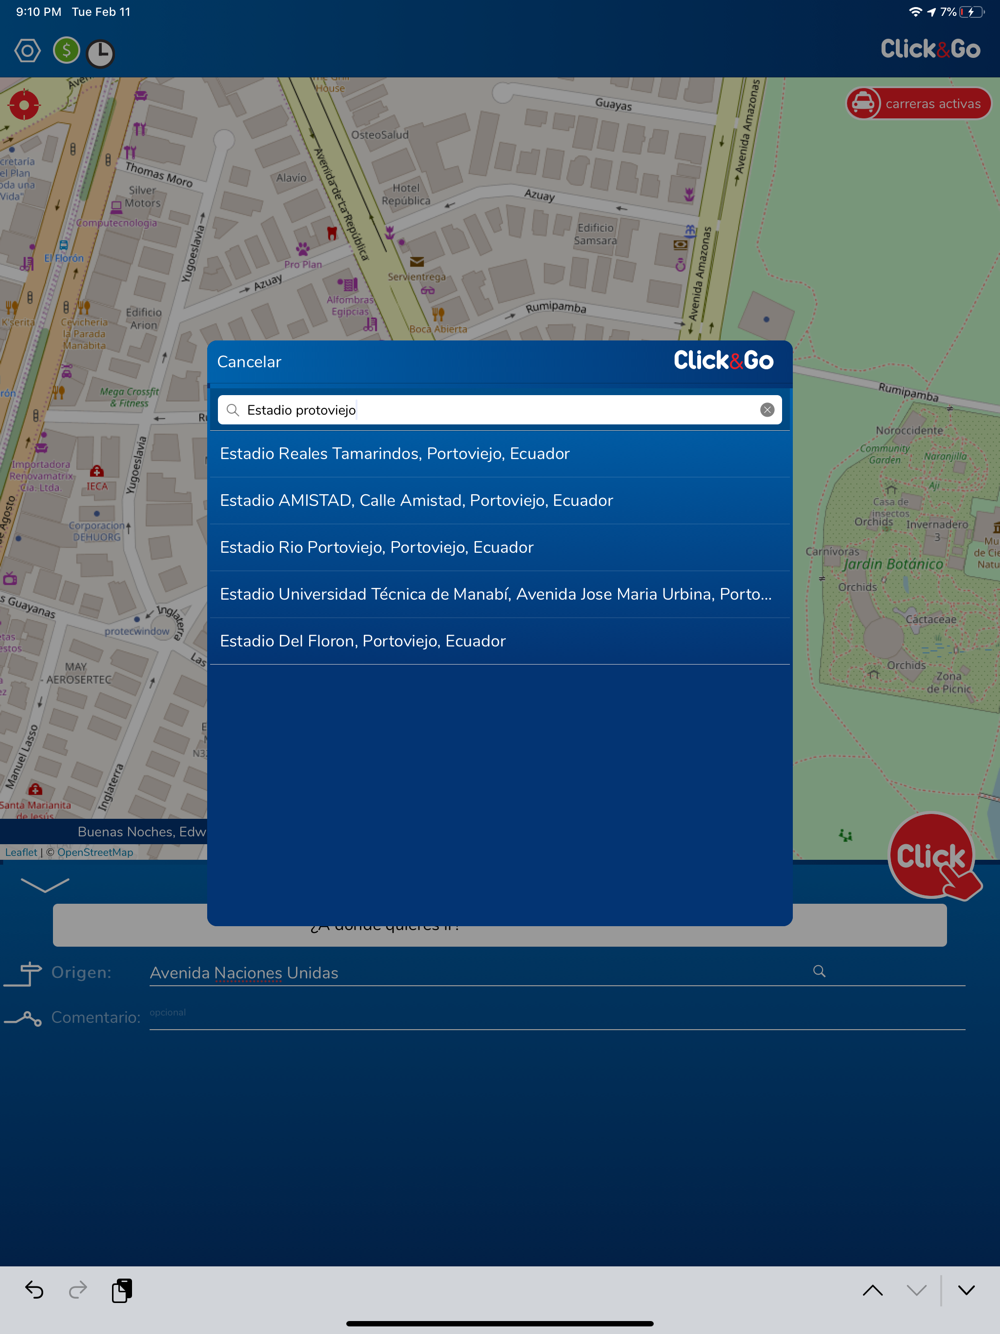Image resolution: width=1000 pixels, height=1334 pixels.
Task: Tap the Edificio Samsara map label
Action: tap(595, 234)
